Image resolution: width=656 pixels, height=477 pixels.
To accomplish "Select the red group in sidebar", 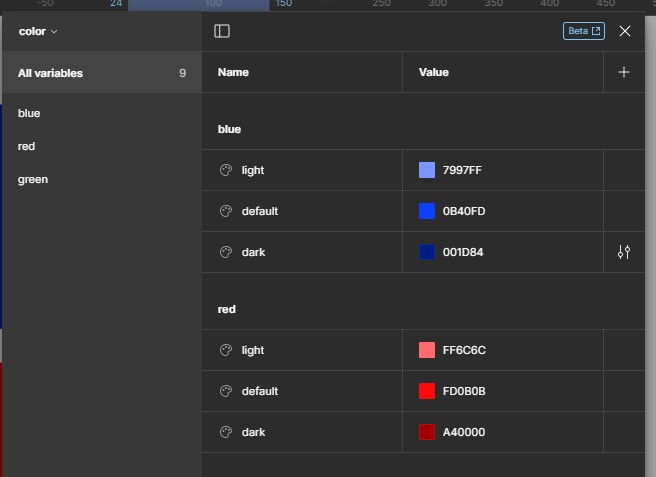I will coord(27,146).
